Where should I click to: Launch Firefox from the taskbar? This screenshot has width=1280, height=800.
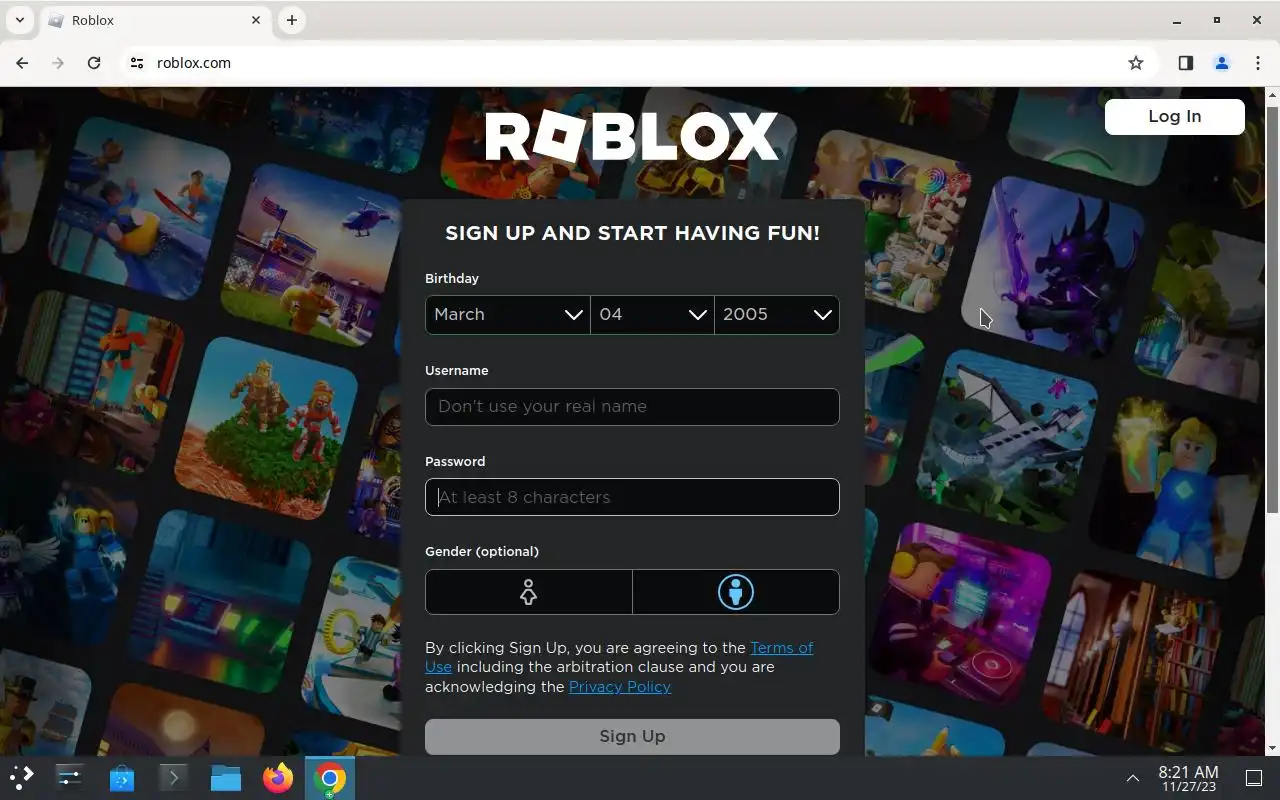pos(278,777)
